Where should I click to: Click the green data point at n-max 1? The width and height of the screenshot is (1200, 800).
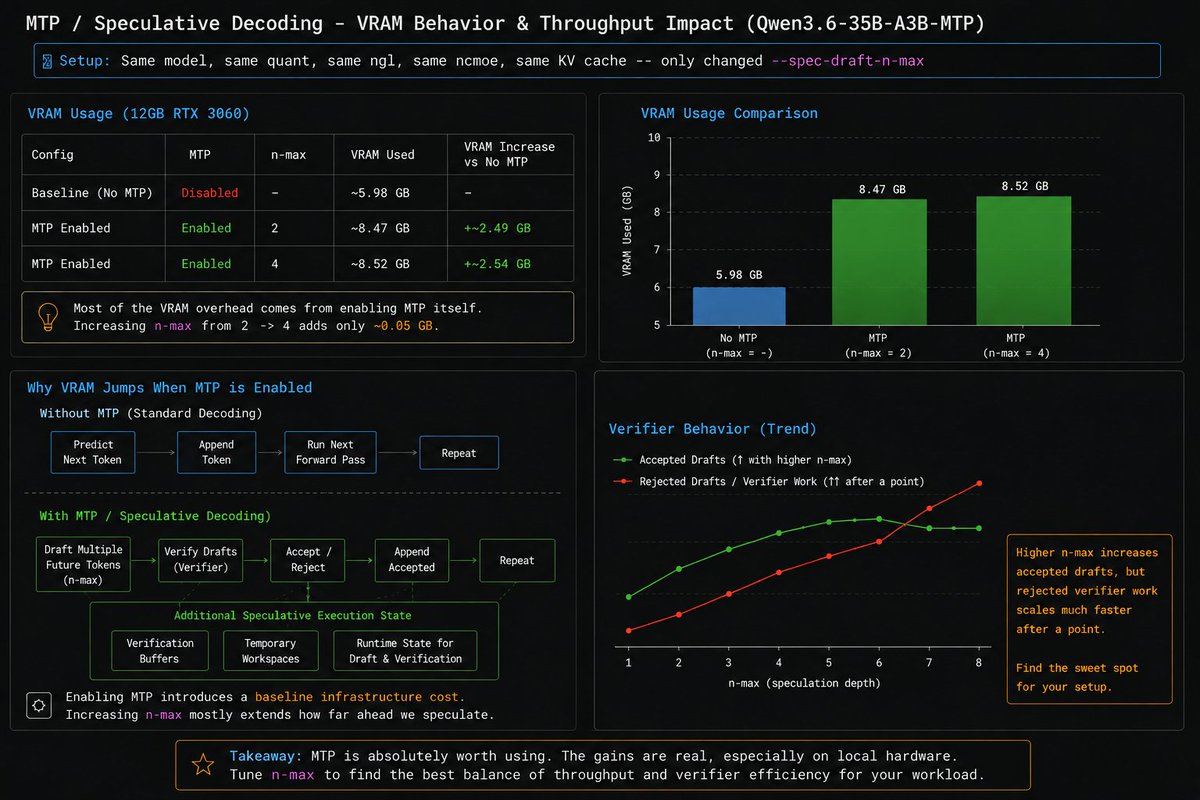pos(628,597)
